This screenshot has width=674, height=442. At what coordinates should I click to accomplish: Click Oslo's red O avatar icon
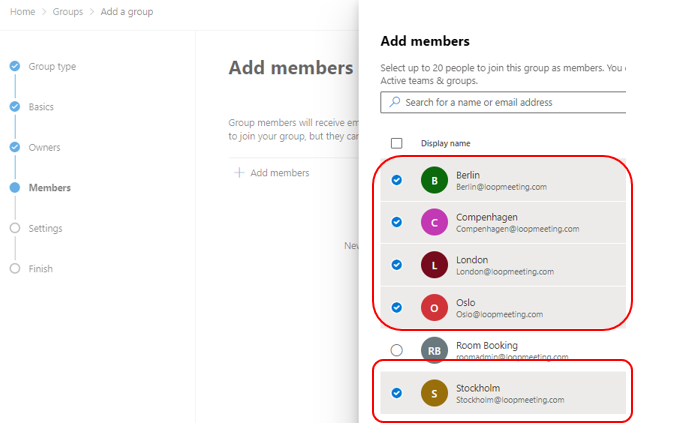tap(434, 307)
